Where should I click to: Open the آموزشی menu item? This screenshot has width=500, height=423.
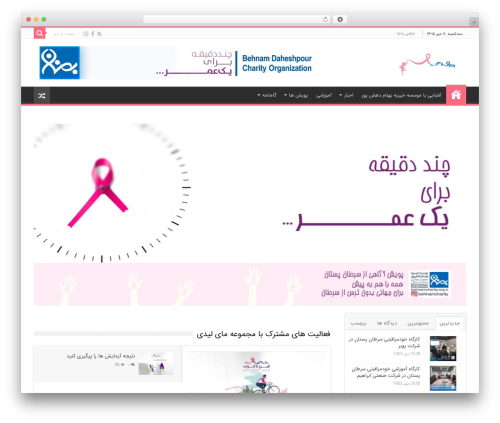(x=324, y=95)
